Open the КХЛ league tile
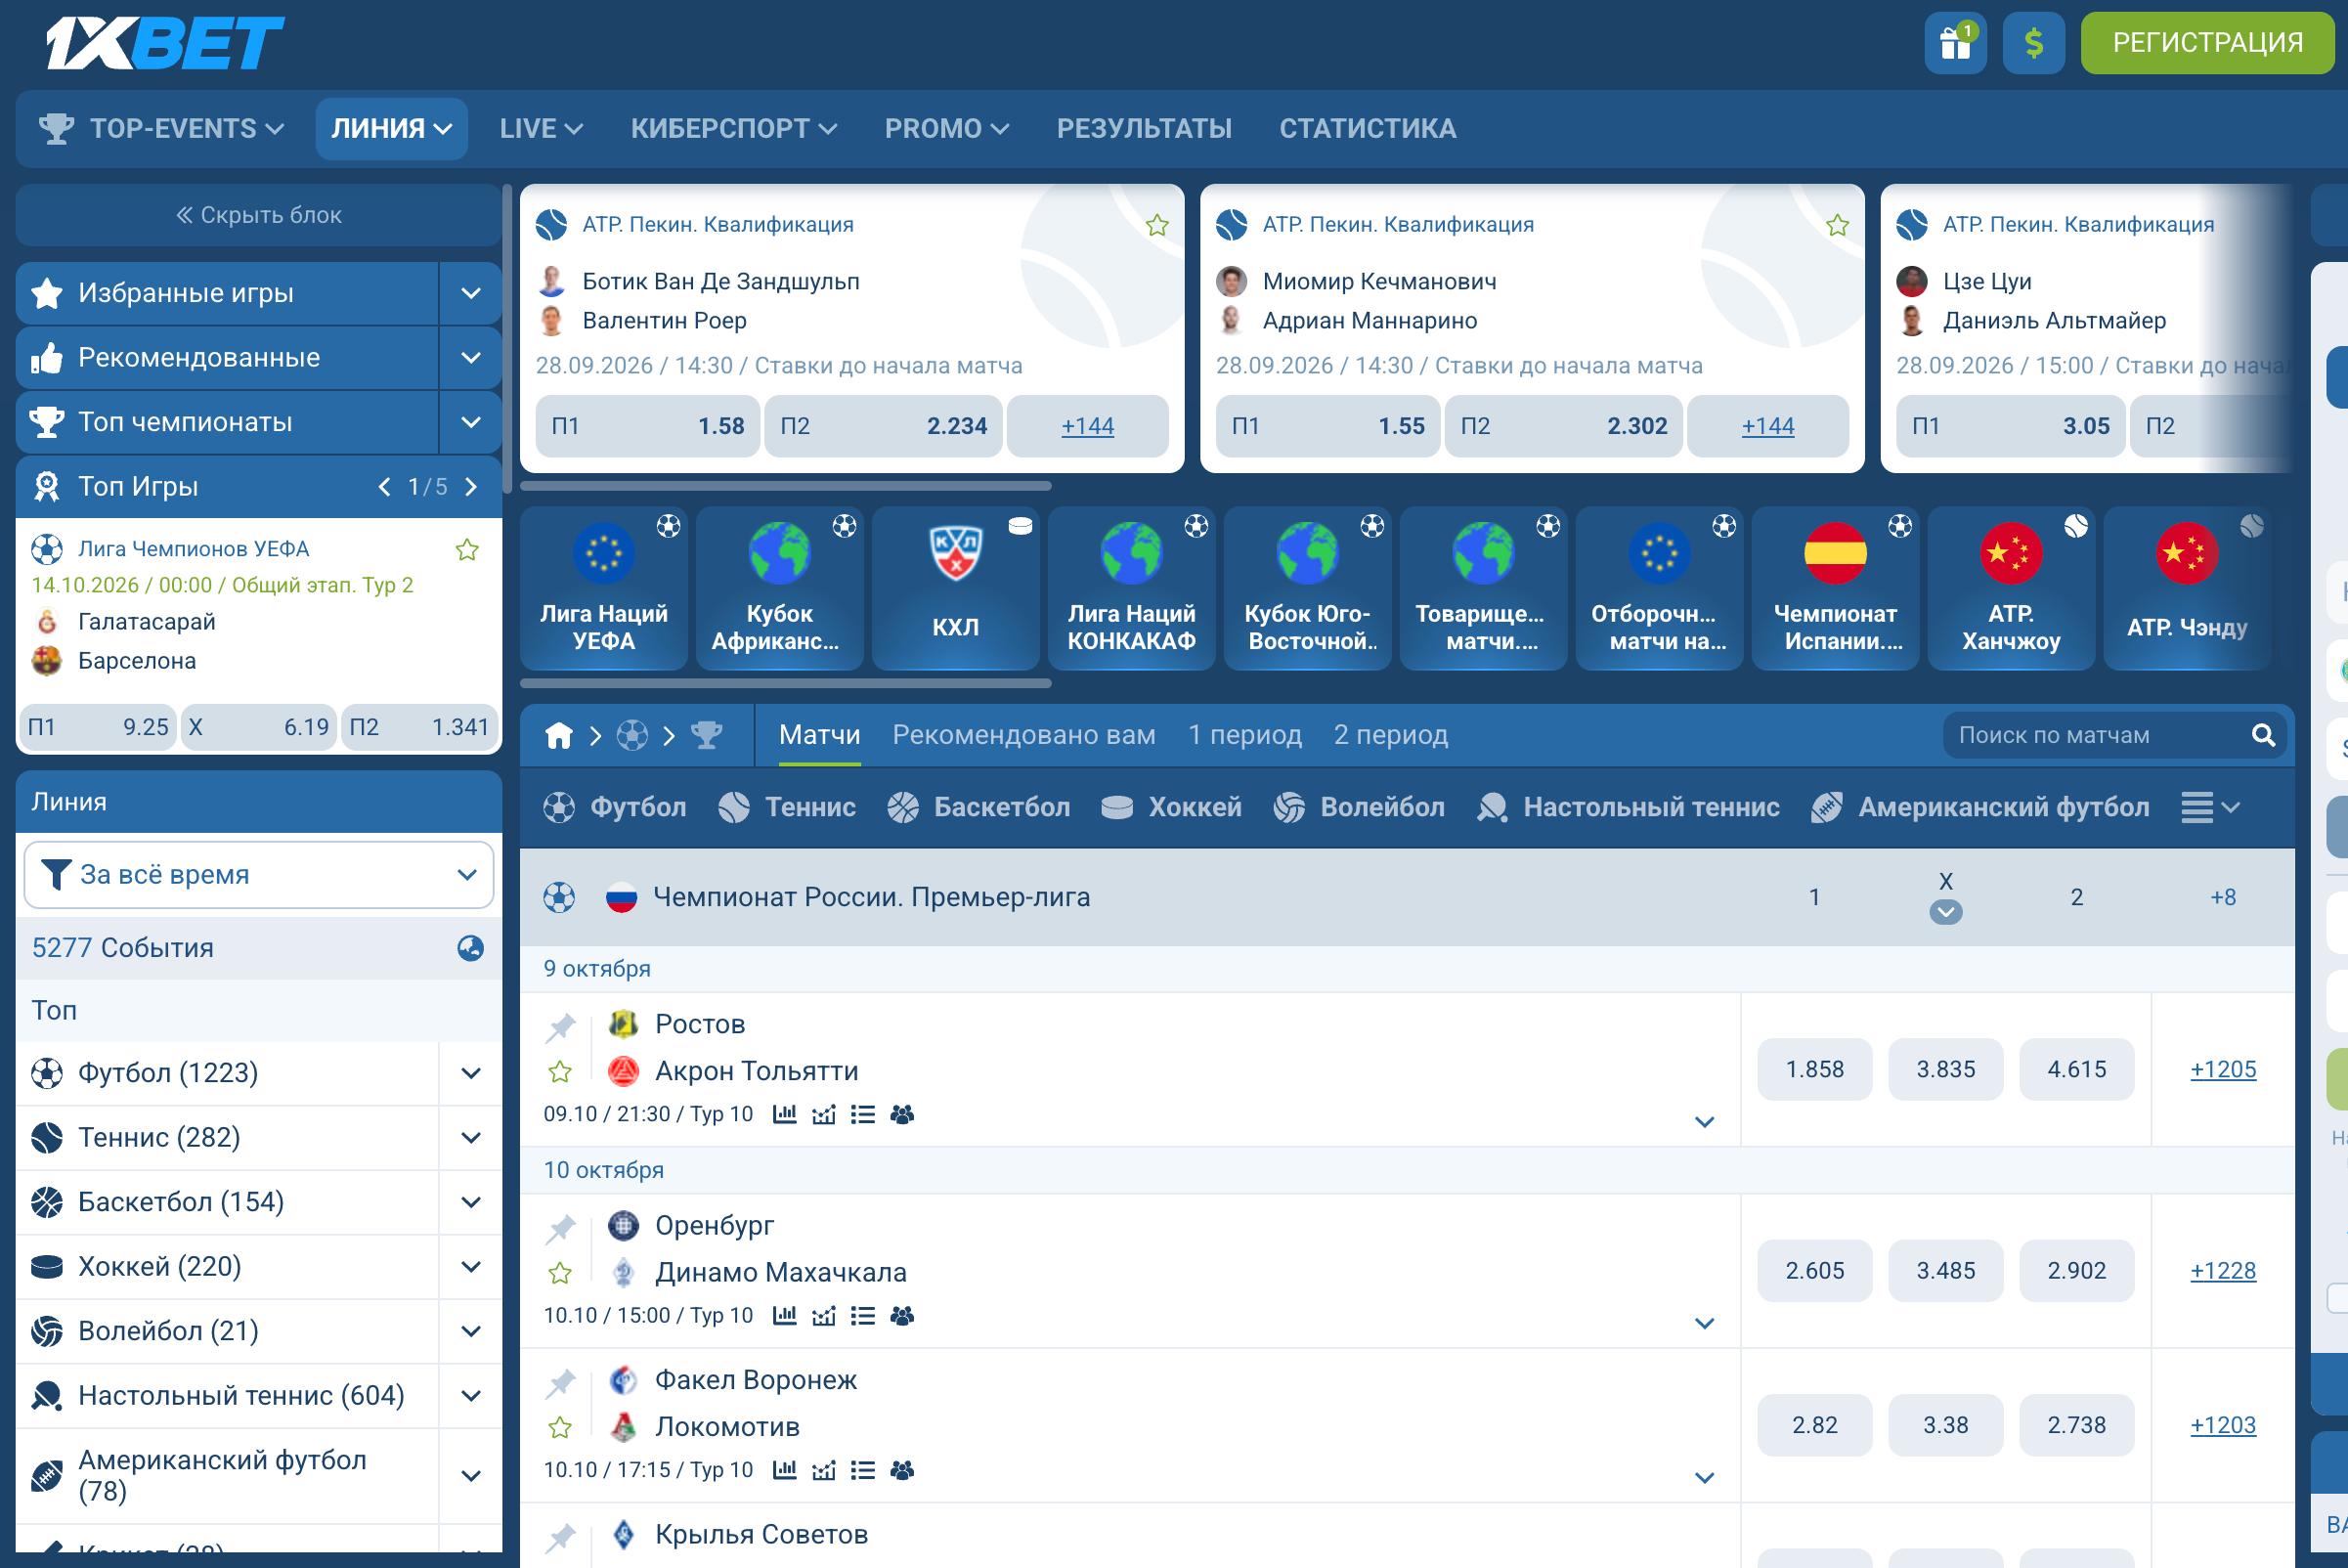The width and height of the screenshot is (2348, 1568). click(x=956, y=588)
